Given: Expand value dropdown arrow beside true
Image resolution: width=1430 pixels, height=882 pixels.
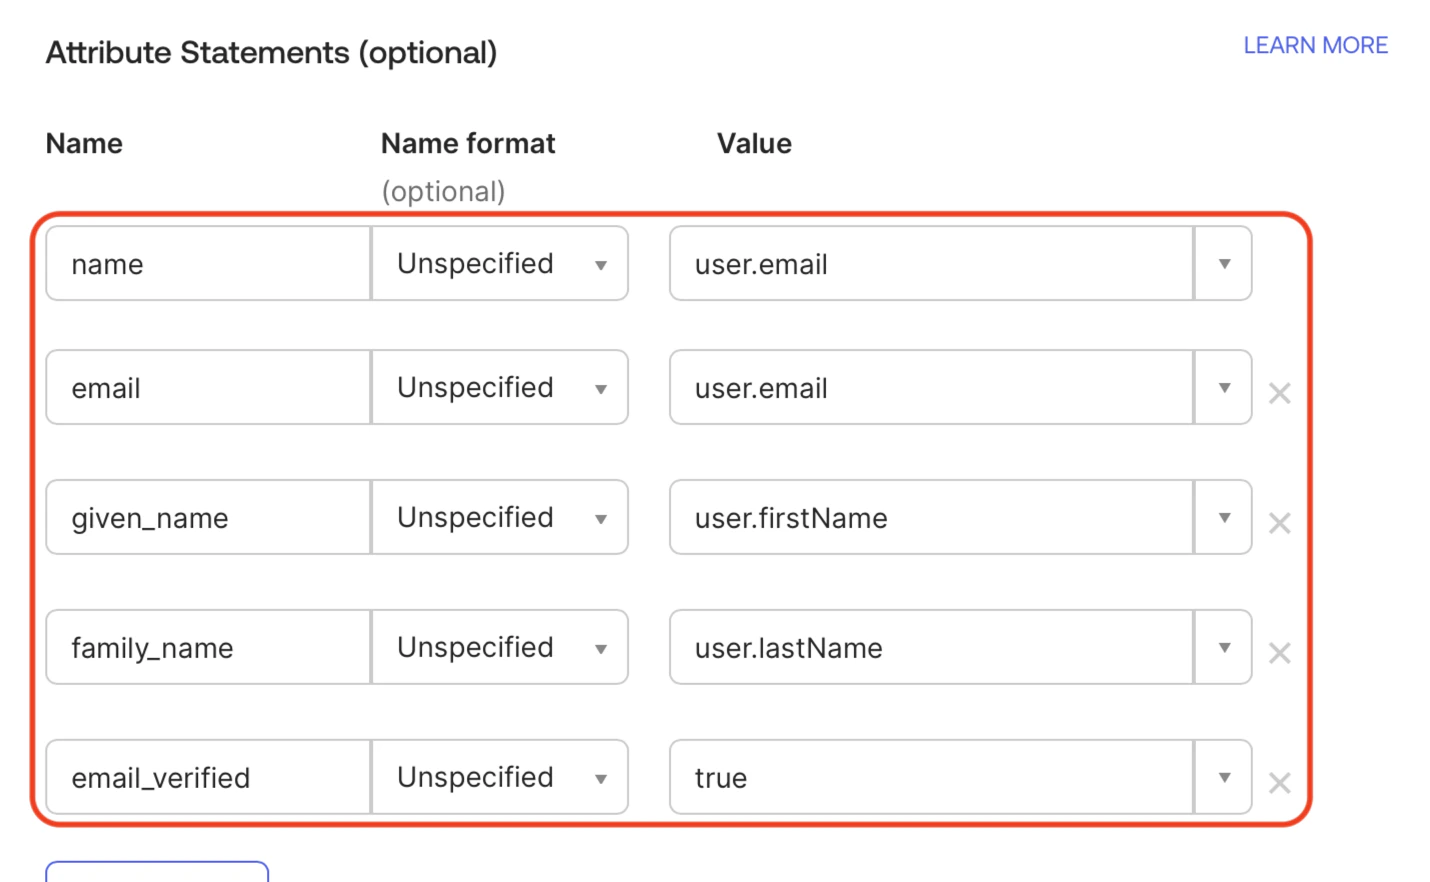Looking at the screenshot, I should coord(1224,778).
